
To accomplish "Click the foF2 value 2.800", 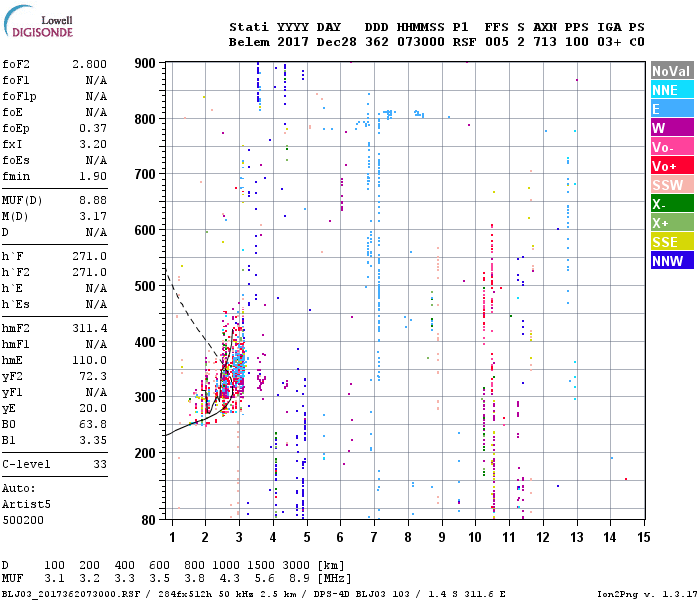I will (89, 64).
